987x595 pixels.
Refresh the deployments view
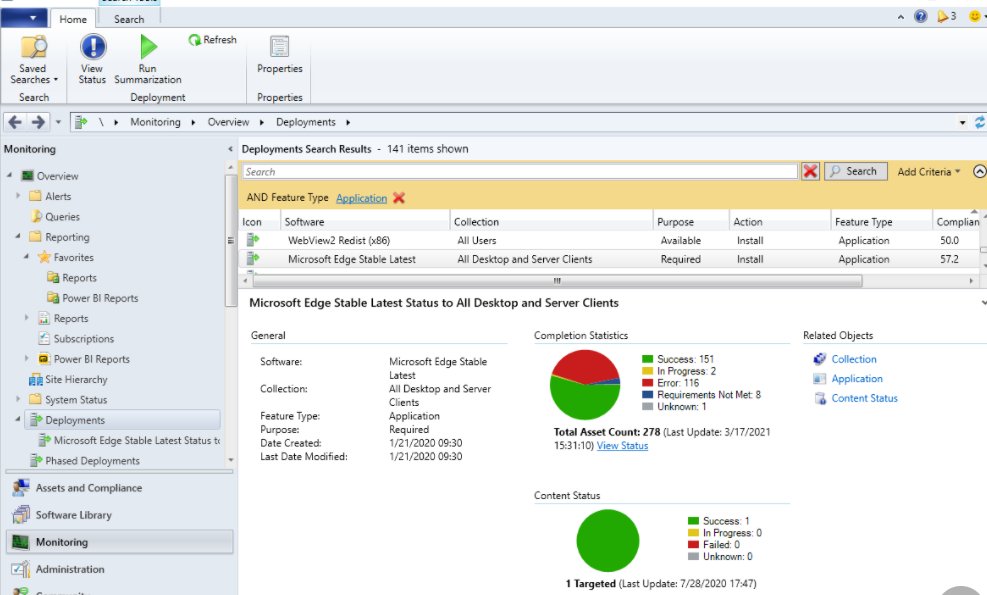tap(213, 40)
